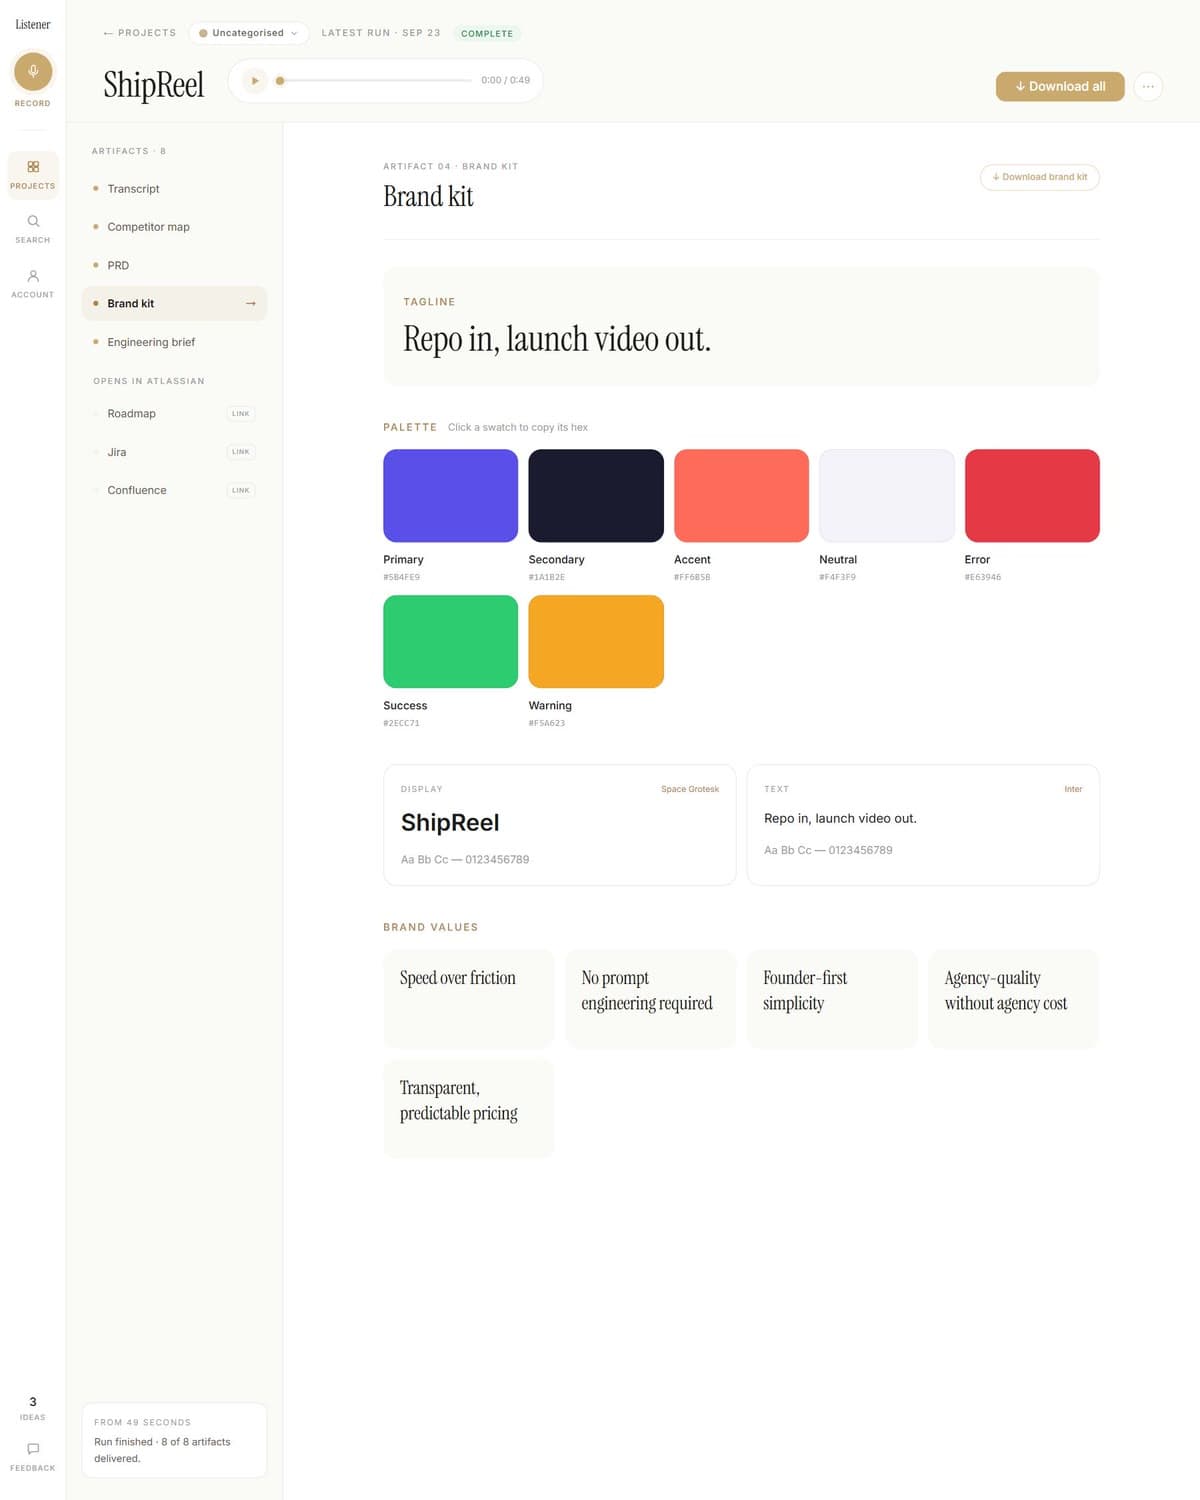Click the ShipReel project title
Screen dimensions: 1200x1500
[154, 84]
